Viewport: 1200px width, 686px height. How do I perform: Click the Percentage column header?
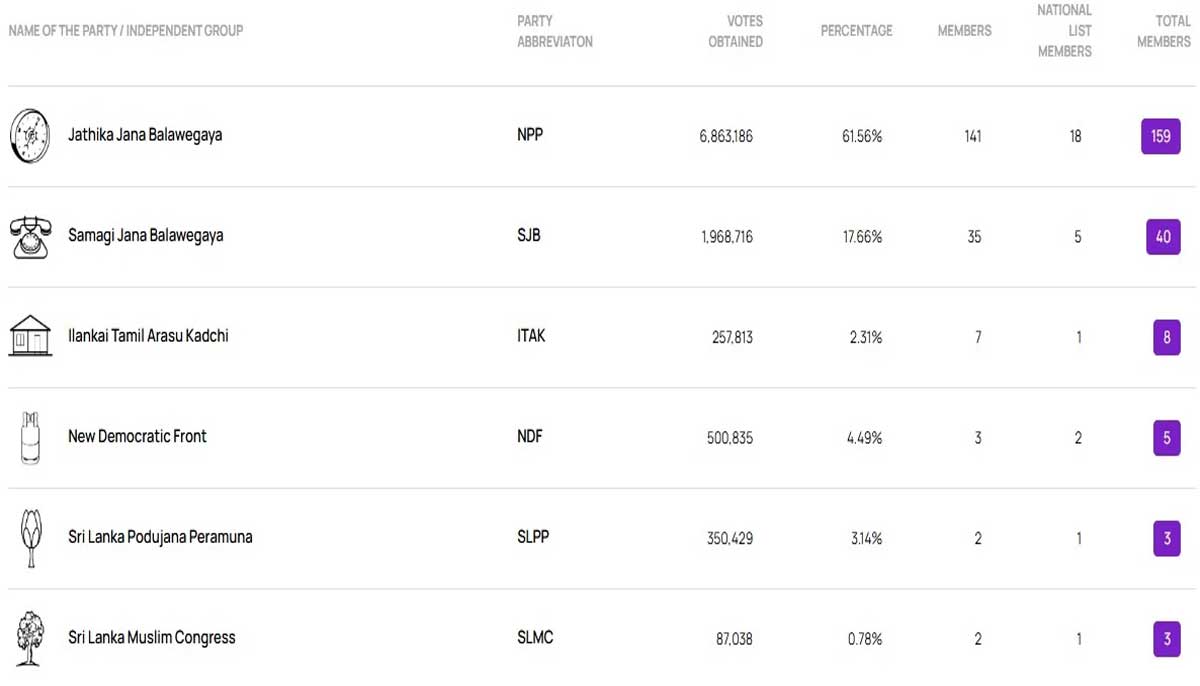coord(856,31)
